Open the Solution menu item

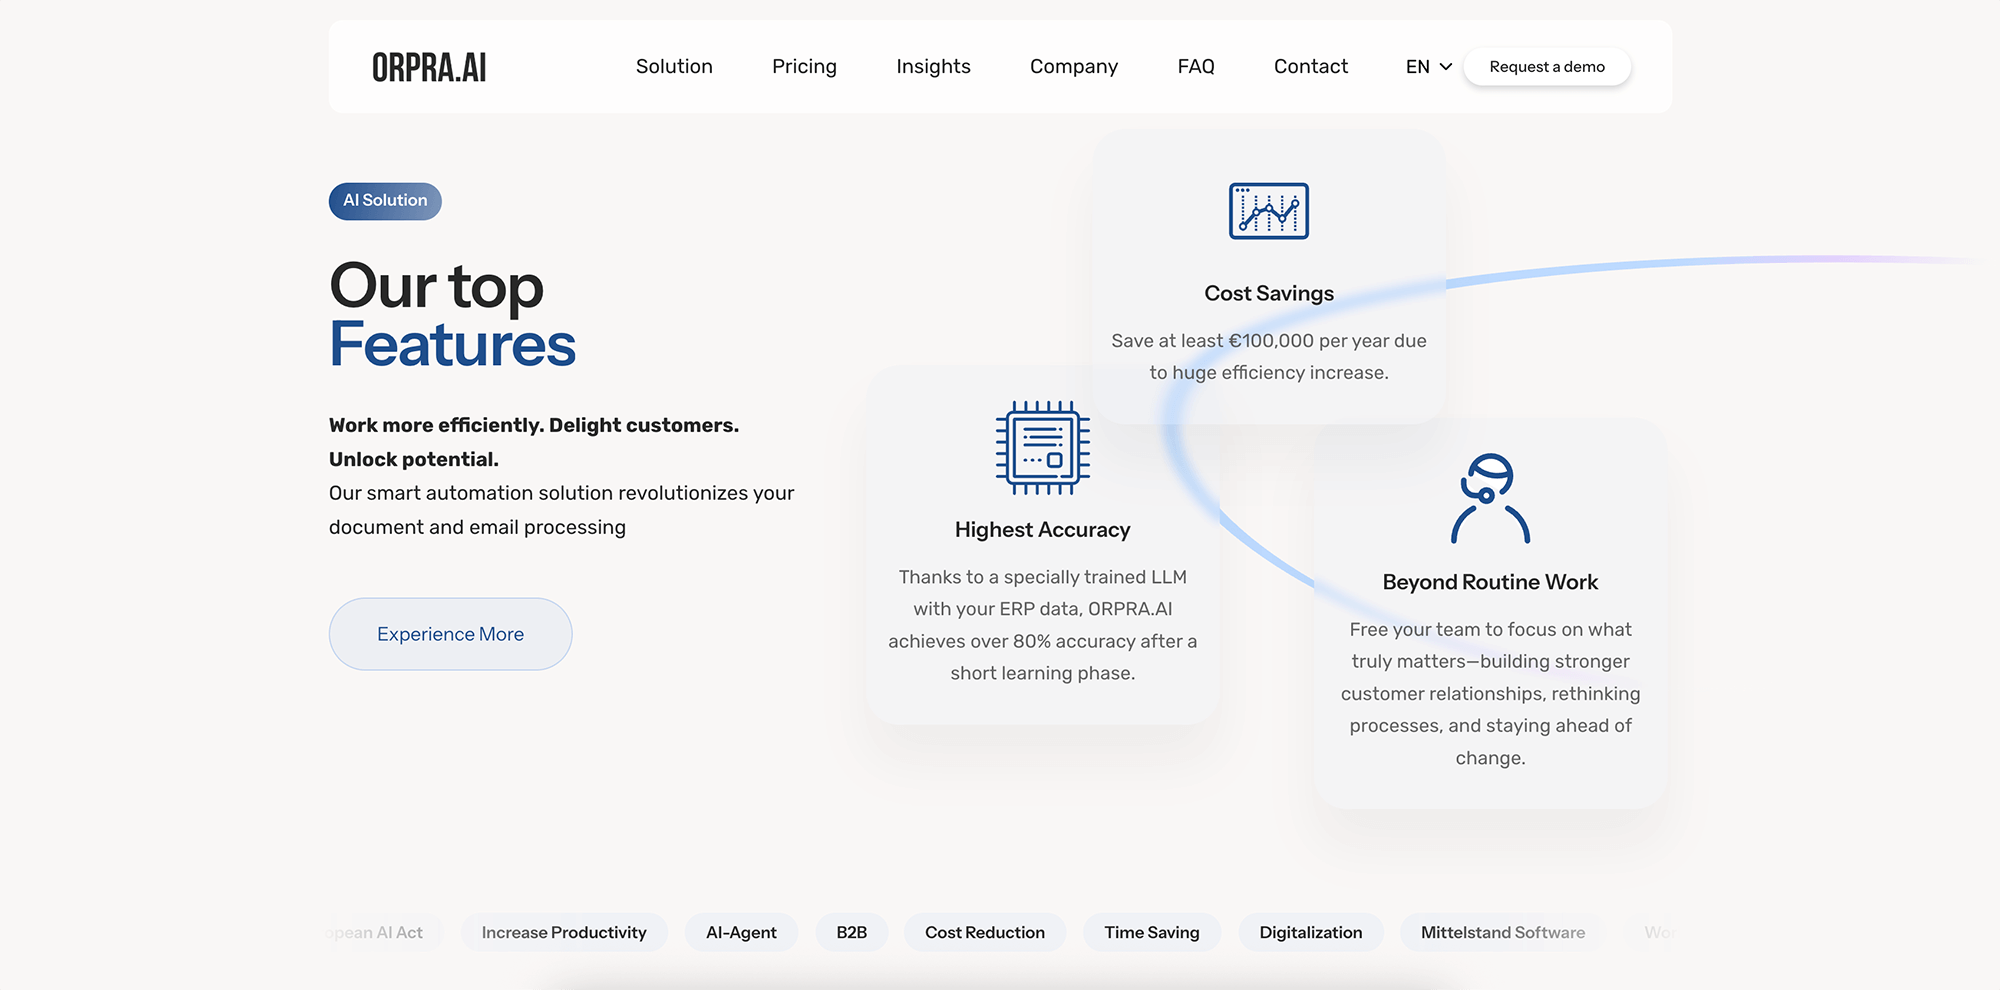[x=674, y=66]
